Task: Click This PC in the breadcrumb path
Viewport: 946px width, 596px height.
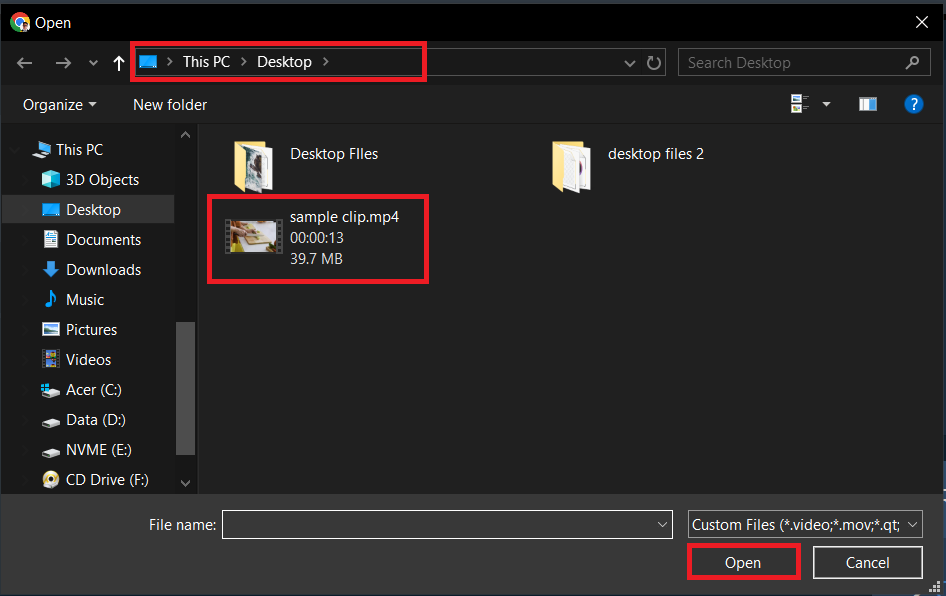Action: tap(206, 61)
